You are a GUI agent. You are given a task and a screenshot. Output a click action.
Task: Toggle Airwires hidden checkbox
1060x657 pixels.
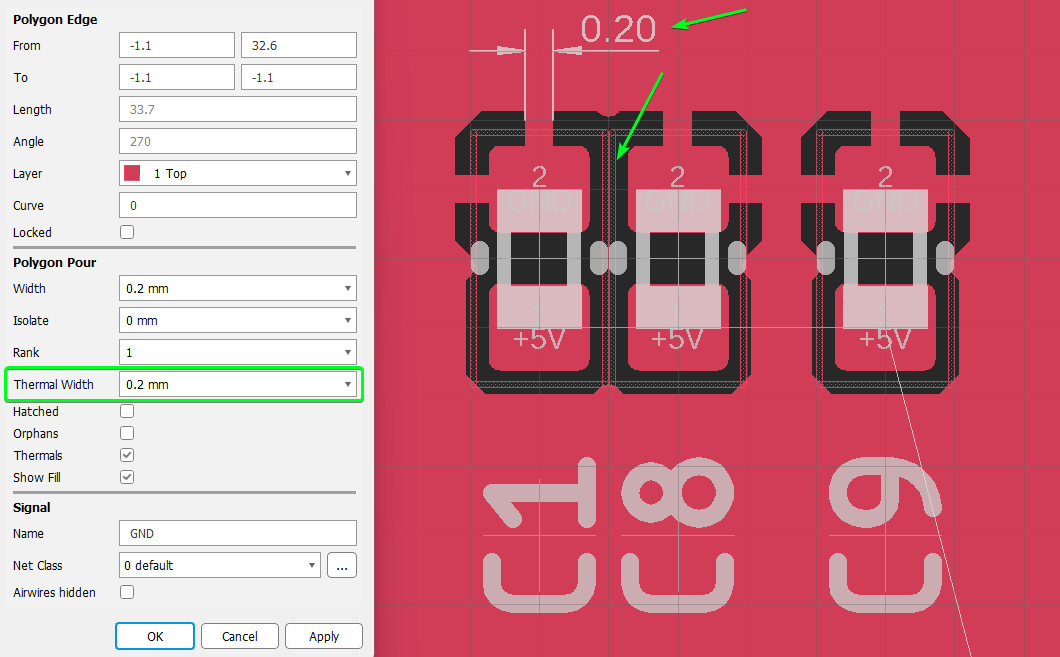[127, 592]
